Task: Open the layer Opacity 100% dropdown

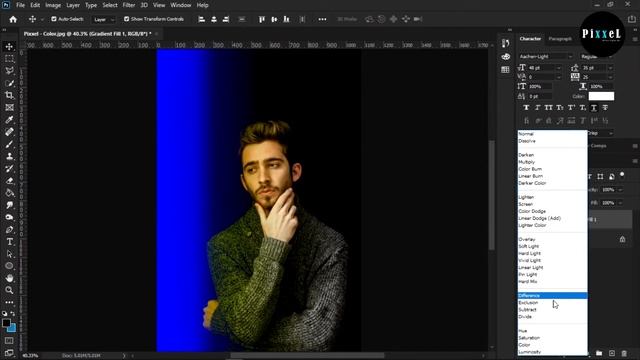Action: point(620,190)
